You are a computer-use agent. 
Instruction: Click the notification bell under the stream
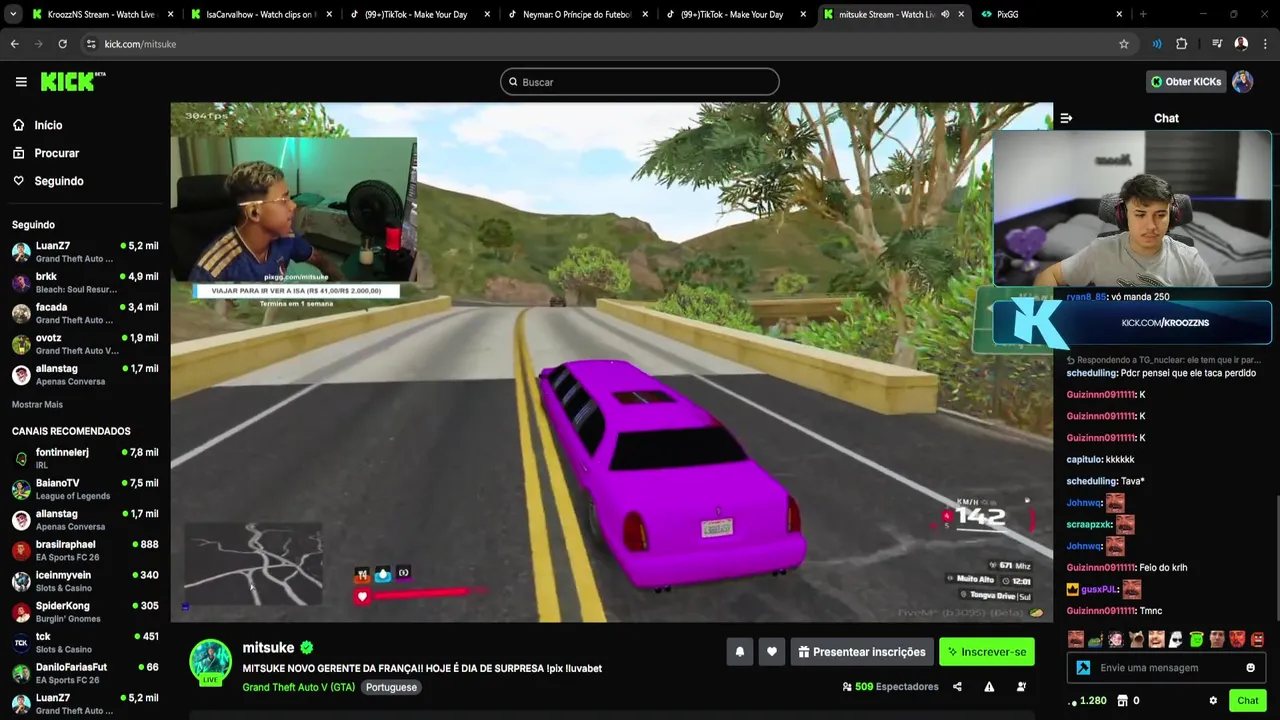(x=740, y=652)
